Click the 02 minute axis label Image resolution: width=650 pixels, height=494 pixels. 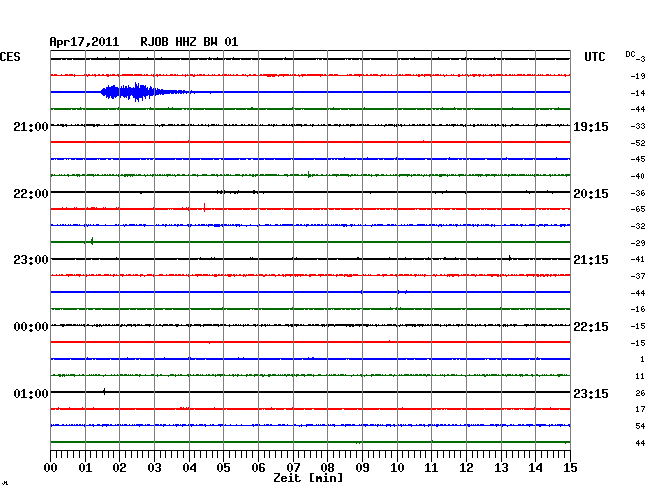click(119, 467)
